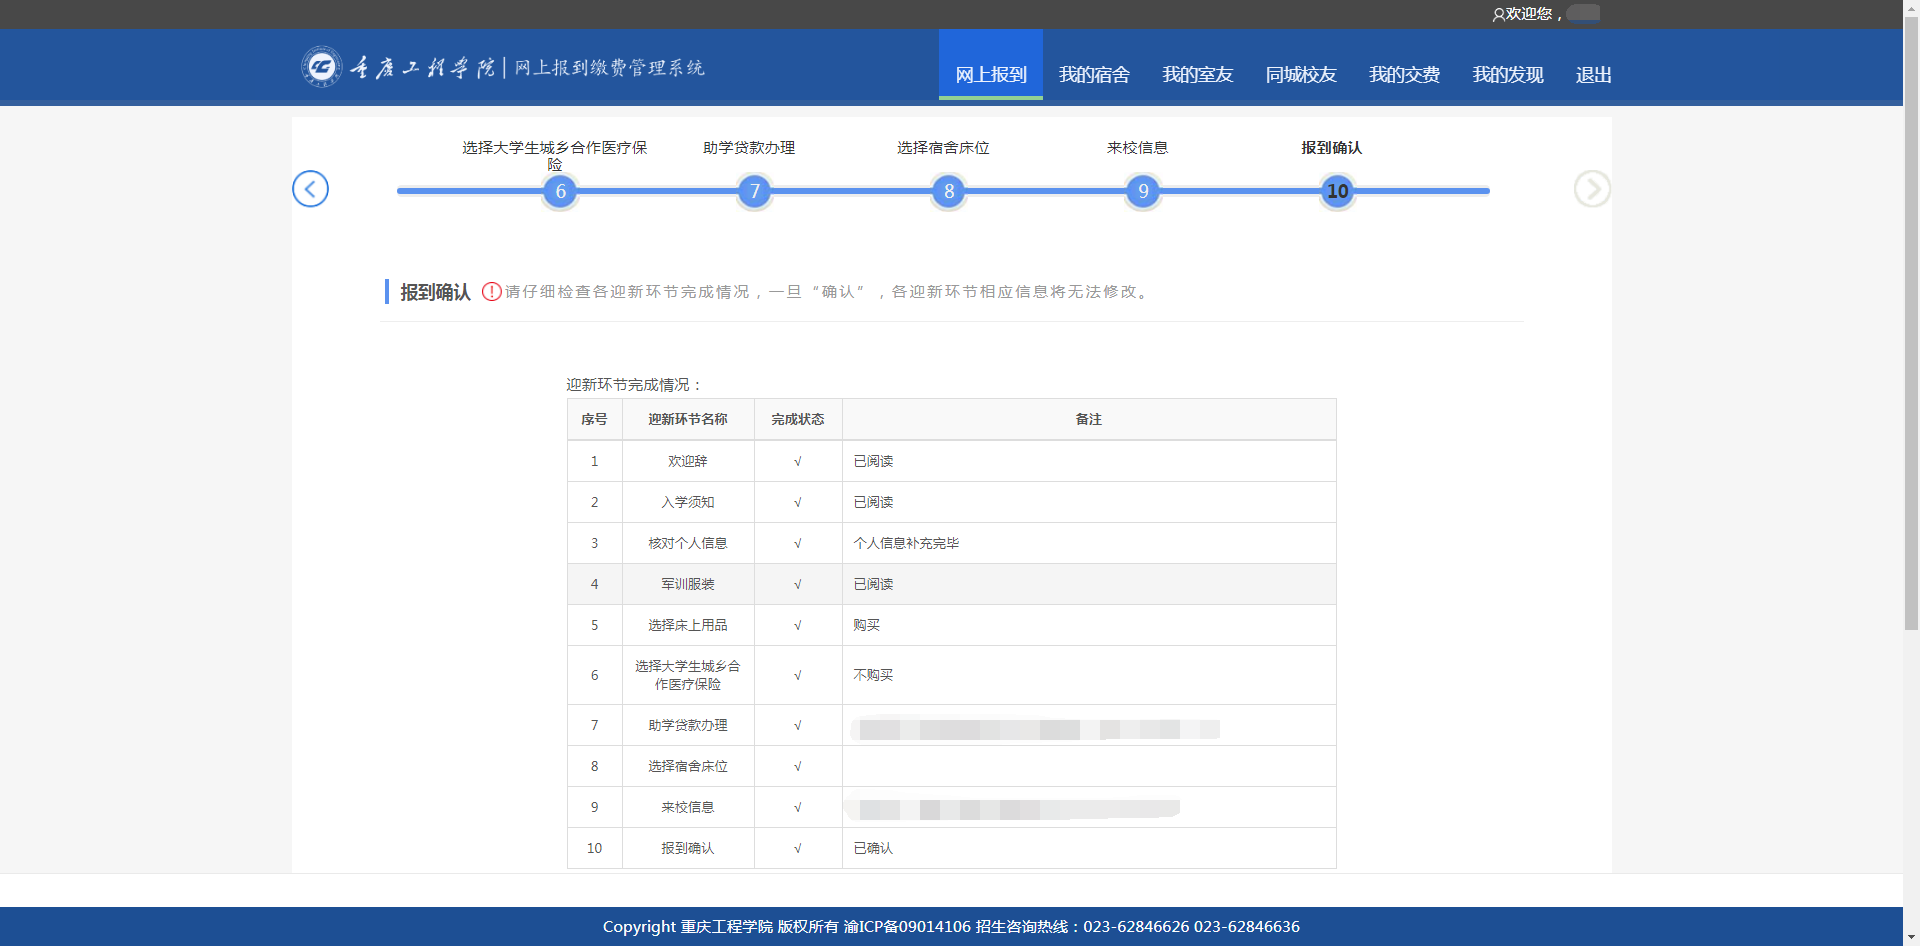Viewport: 1920px width, 946px height.
Task: Open the 网上报到 tab
Action: (x=990, y=75)
